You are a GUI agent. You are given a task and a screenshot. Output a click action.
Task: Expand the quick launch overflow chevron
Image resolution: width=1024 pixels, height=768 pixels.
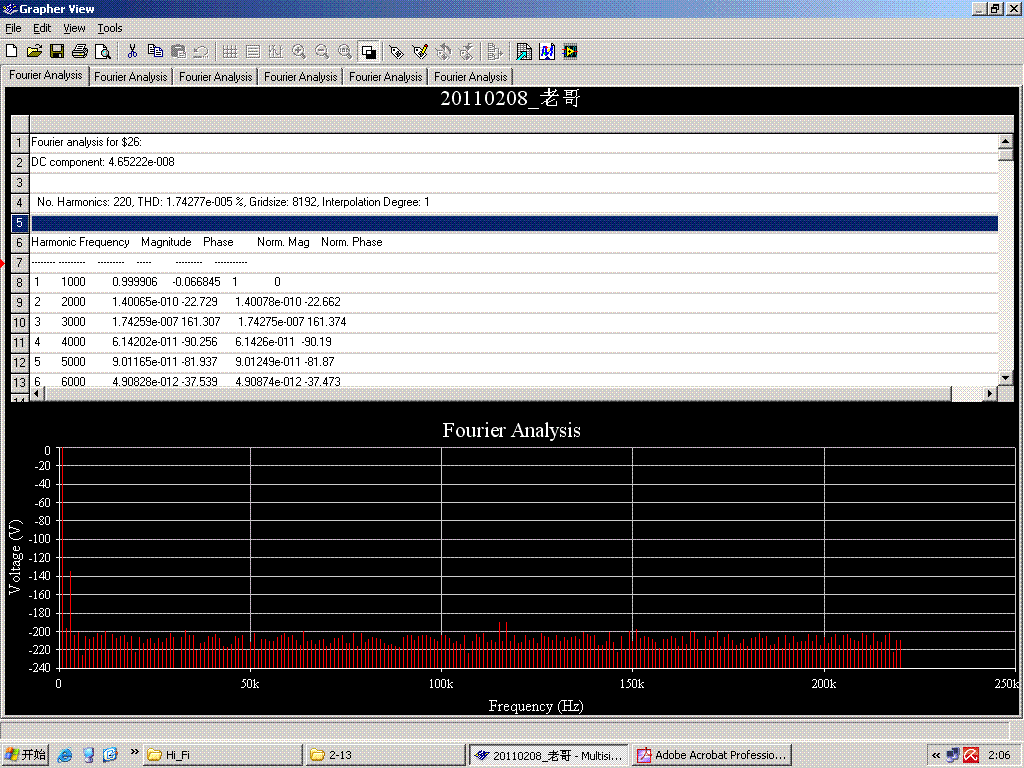134,751
